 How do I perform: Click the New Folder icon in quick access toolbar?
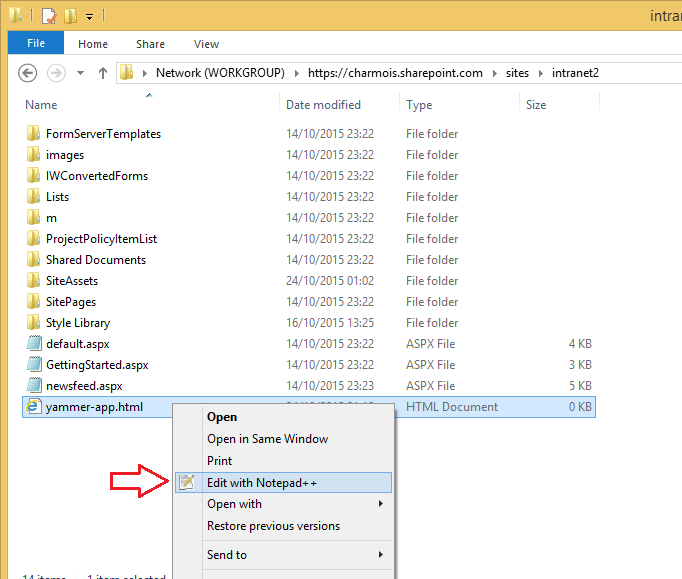tap(70, 17)
